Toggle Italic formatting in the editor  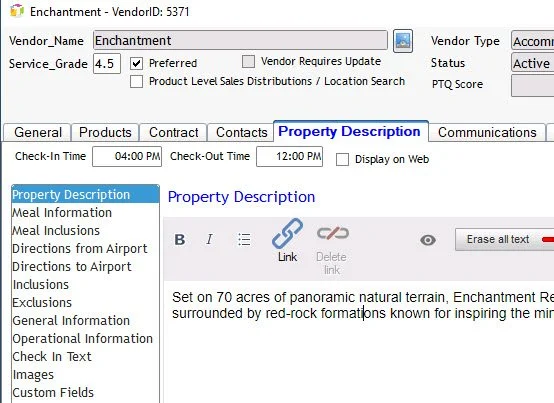(x=209, y=239)
